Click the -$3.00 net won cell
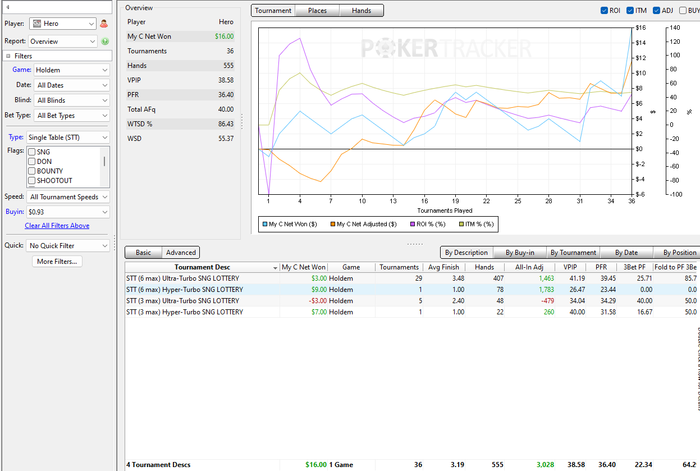This screenshot has height=471, width=700. click(x=318, y=301)
